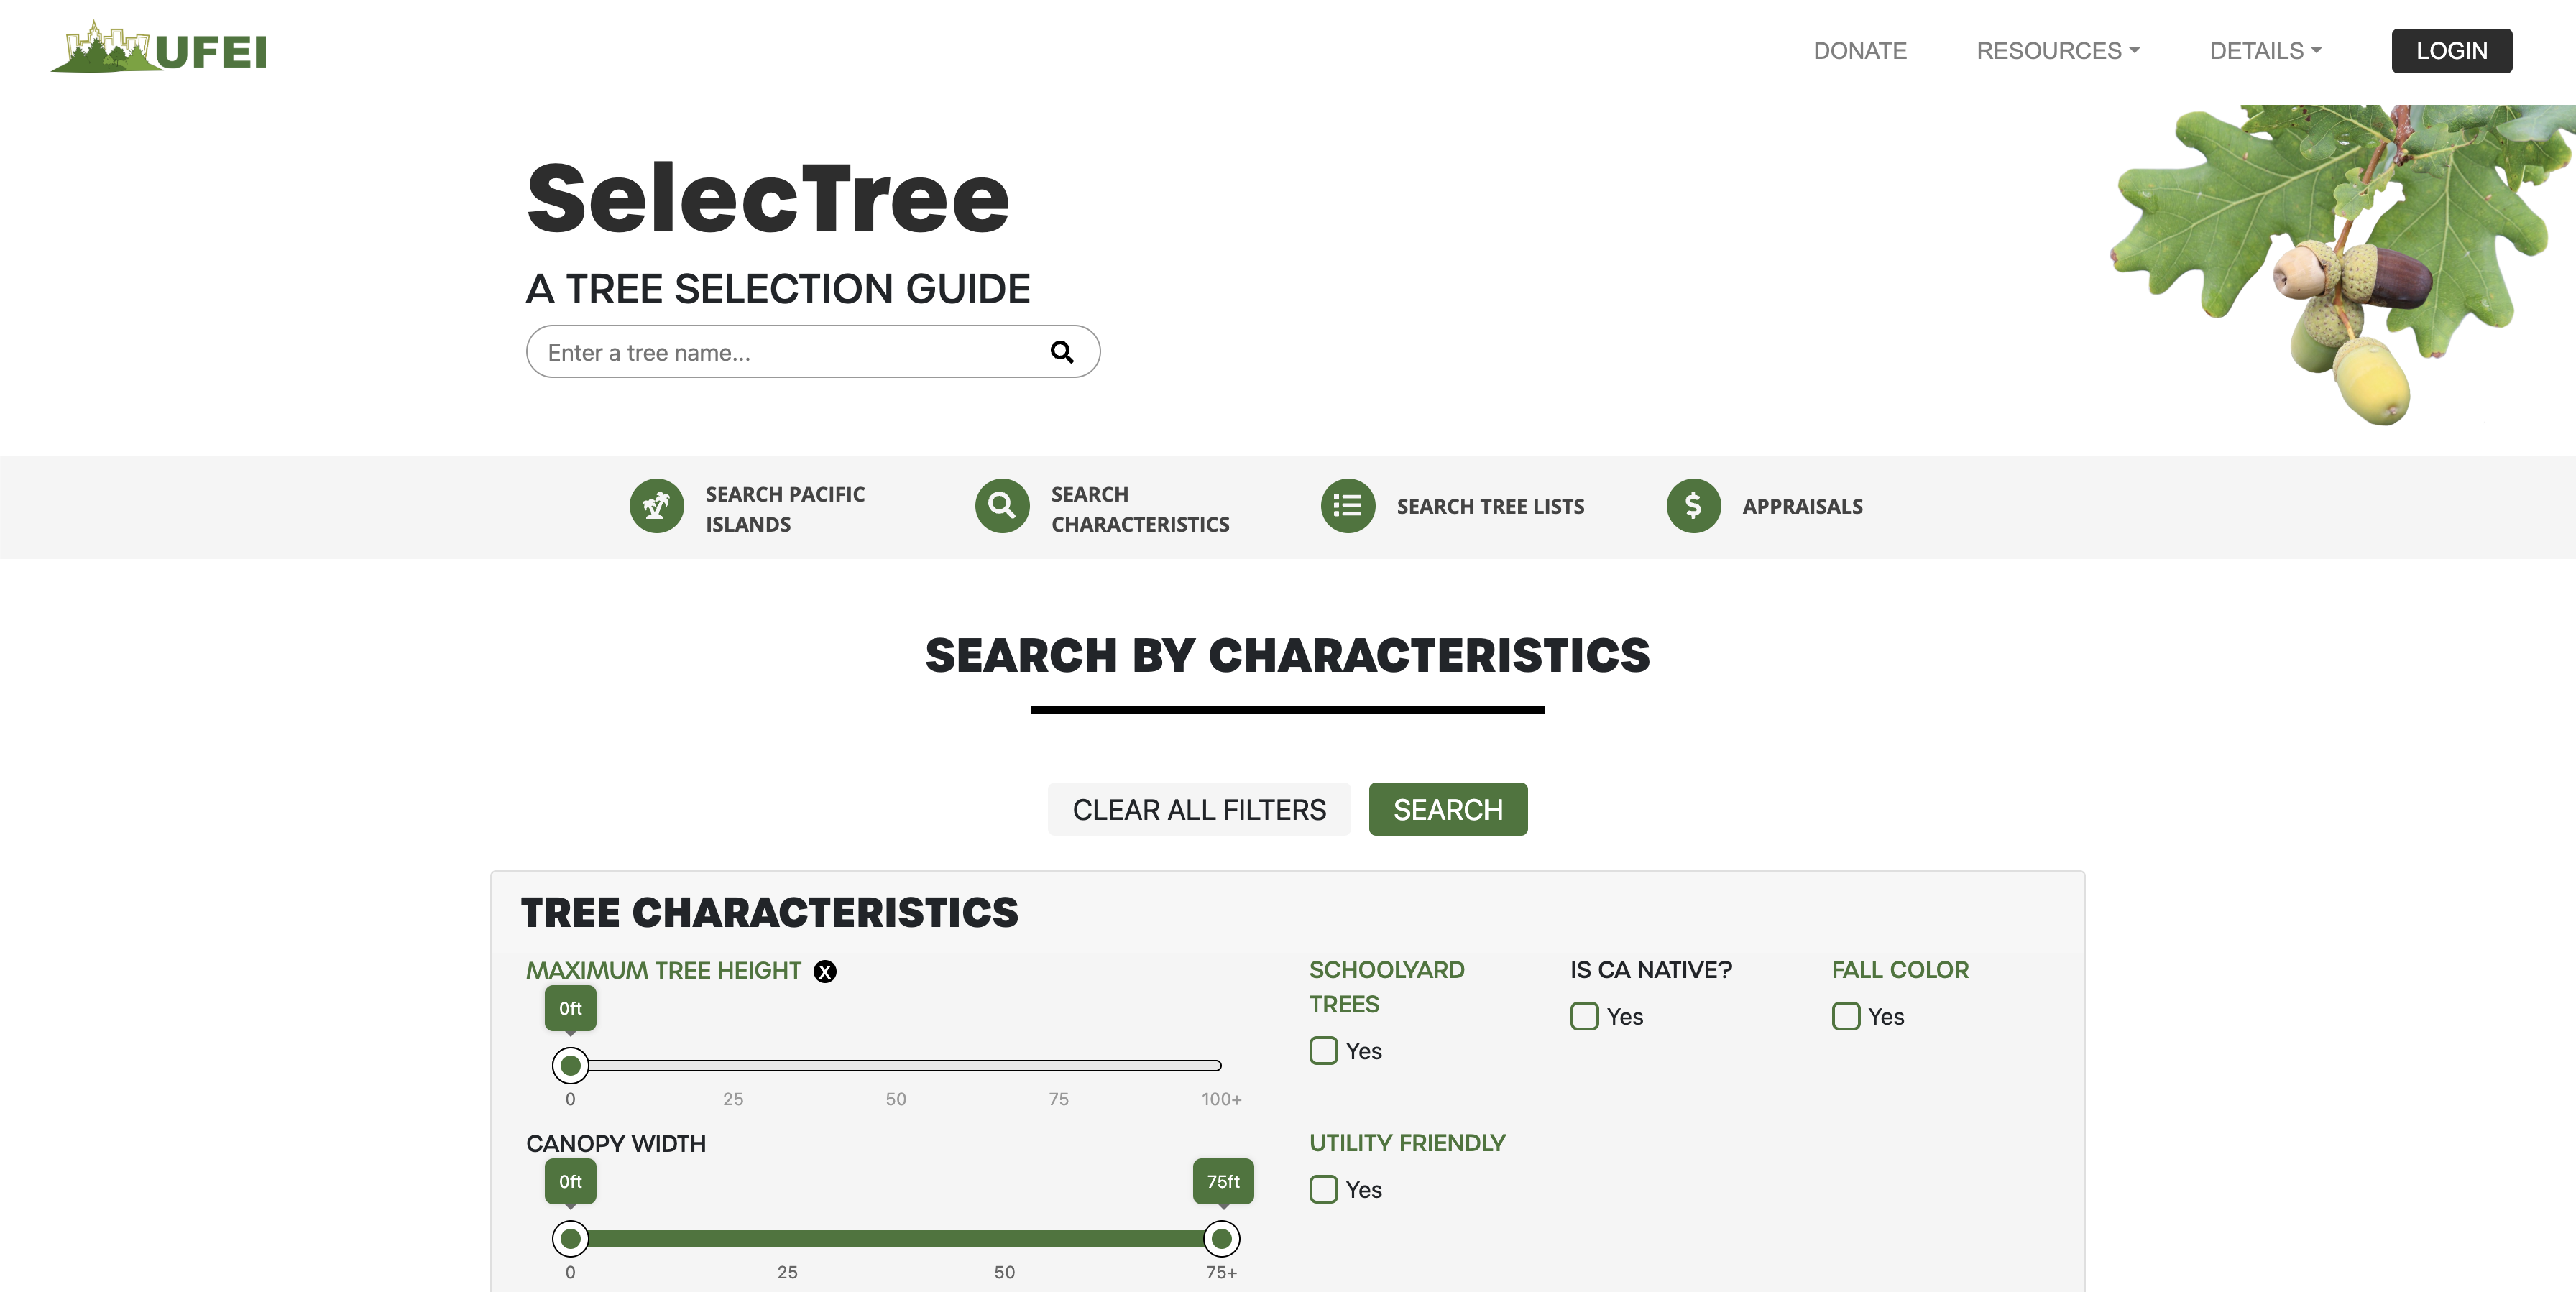Image resolution: width=2576 pixels, height=1292 pixels.
Task: Click the Appraisals dollar sign icon
Action: point(1693,506)
